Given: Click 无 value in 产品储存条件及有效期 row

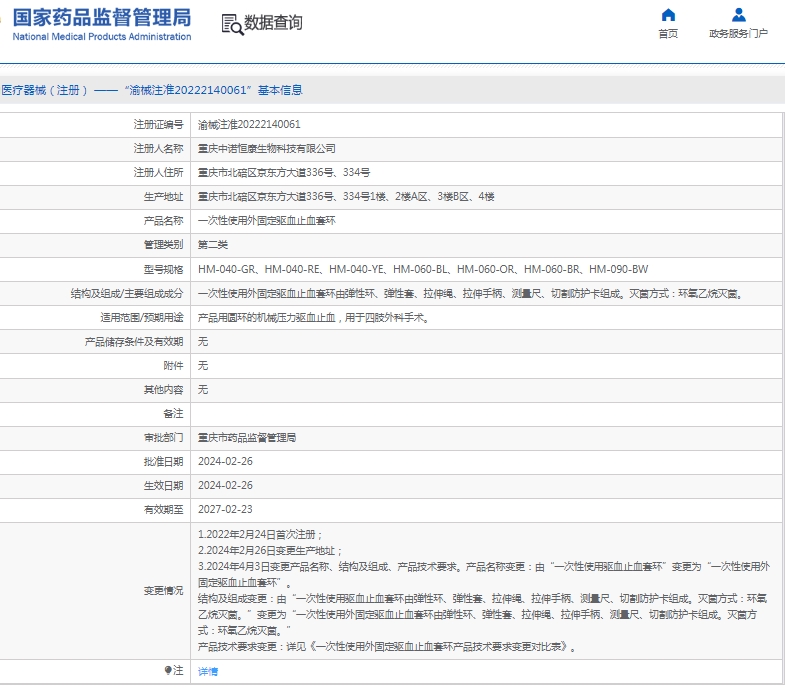Looking at the screenshot, I should pos(203,342).
